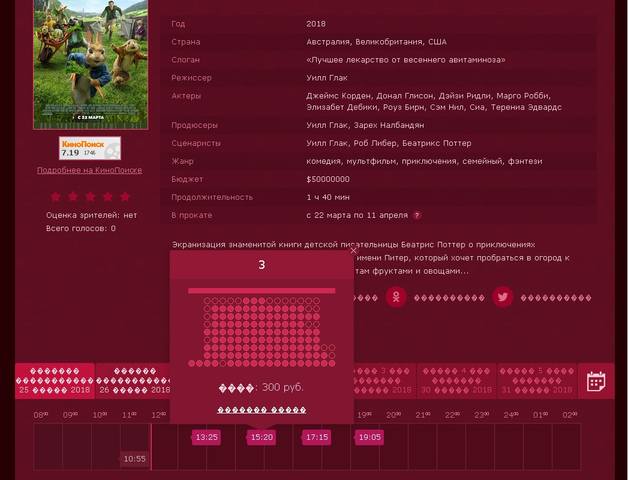
Task: Rate the film with the fourth star
Action: 108,197
